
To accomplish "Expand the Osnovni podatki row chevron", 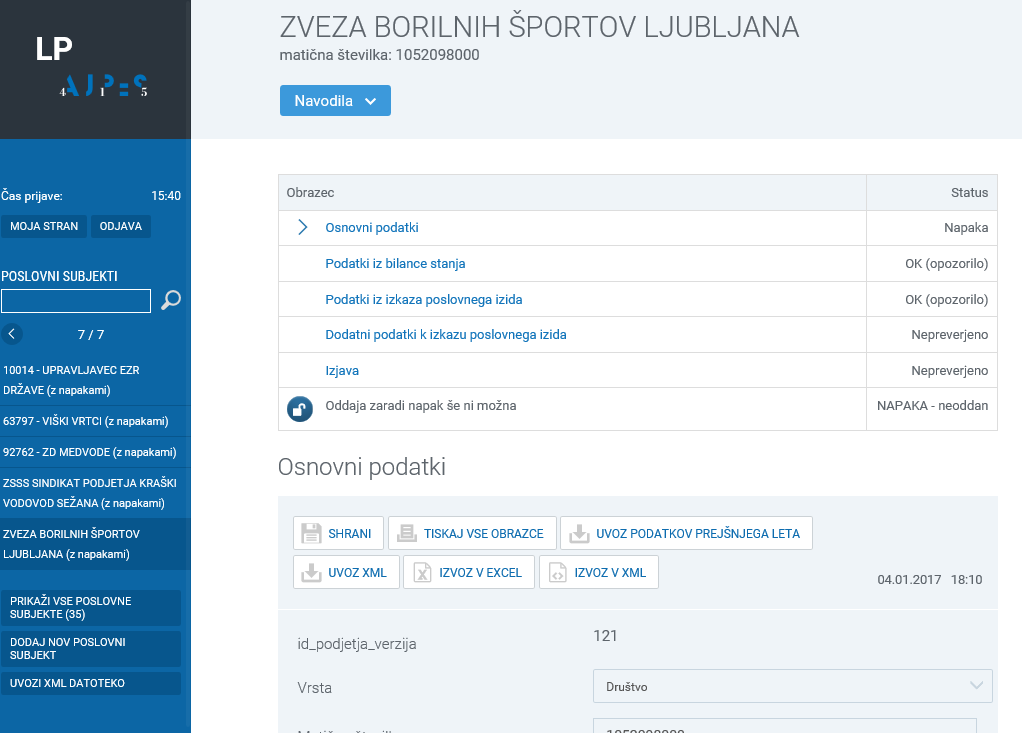I will pyautogui.click(x=302, y=228).
